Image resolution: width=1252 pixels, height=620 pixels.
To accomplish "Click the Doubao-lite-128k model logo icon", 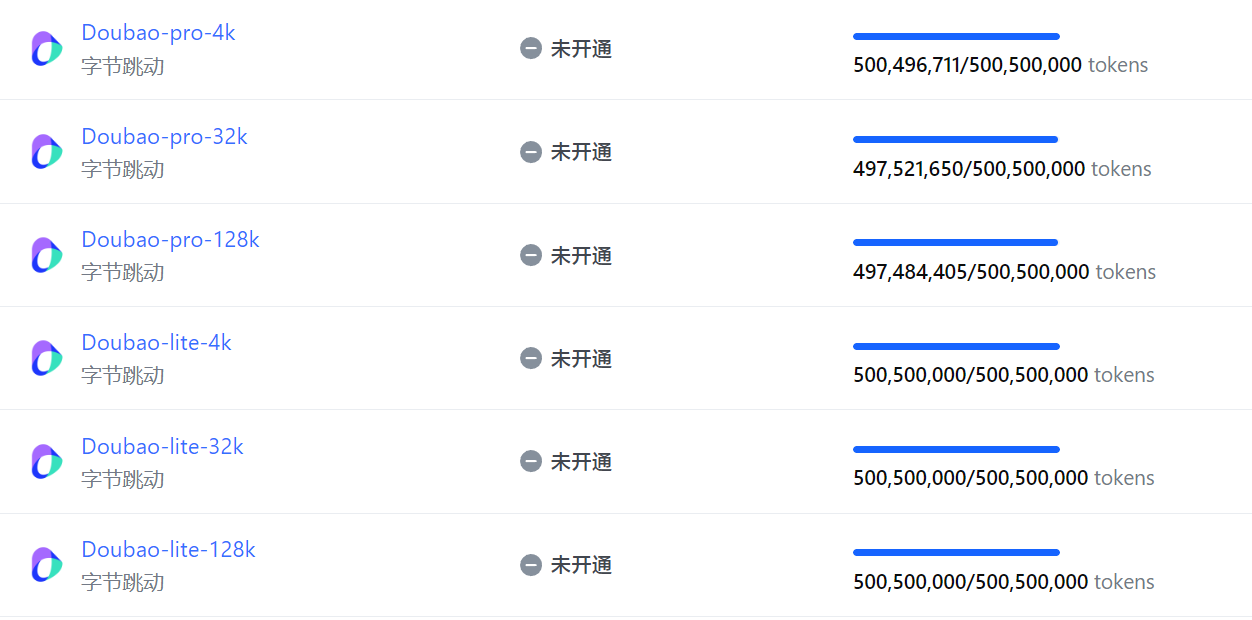I will [x=46, y=565].
